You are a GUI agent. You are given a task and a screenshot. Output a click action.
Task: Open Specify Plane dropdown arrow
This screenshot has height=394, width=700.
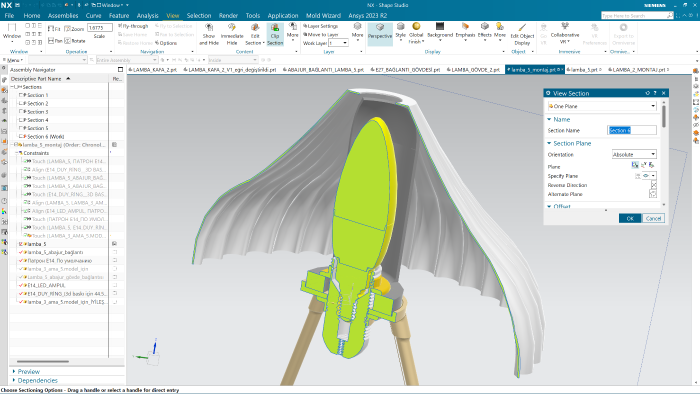click(x=653, y=176)
